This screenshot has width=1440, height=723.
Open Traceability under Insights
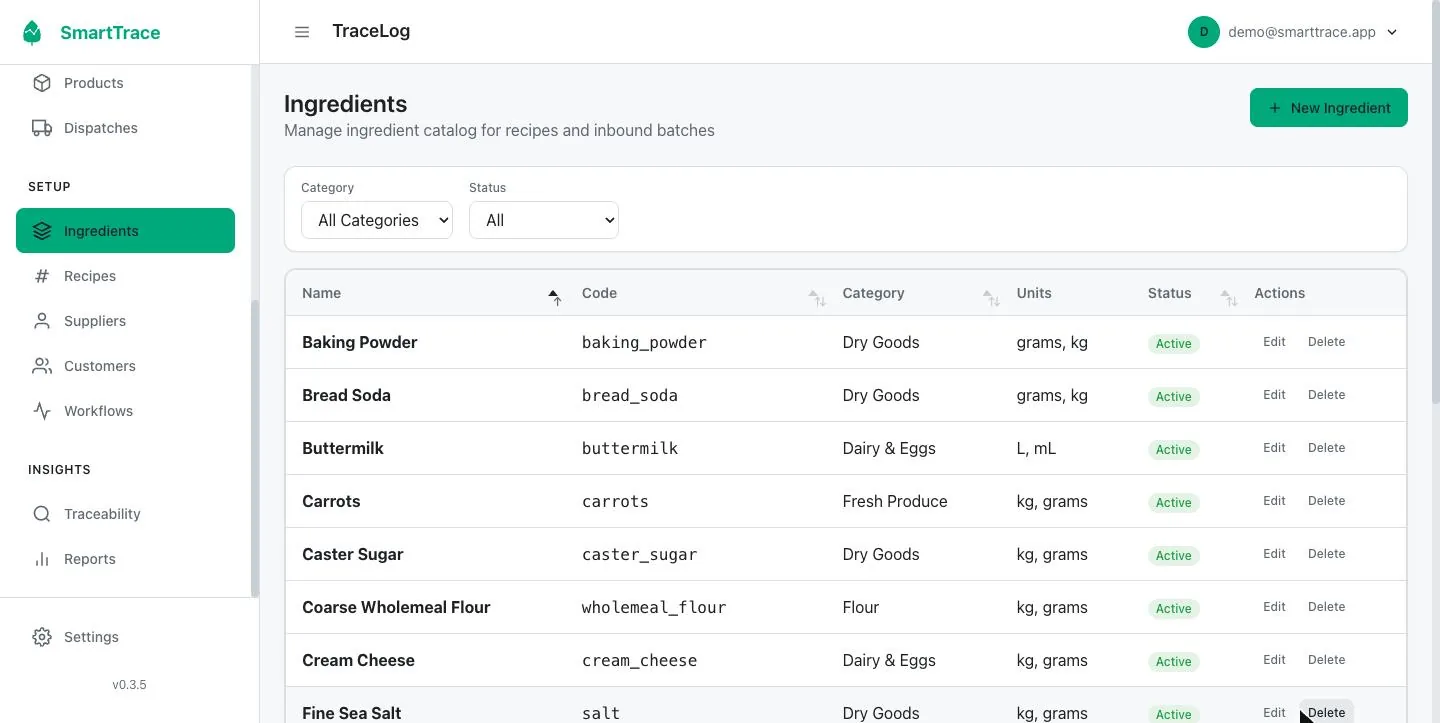pyautogui.click(x=125, y=514)
